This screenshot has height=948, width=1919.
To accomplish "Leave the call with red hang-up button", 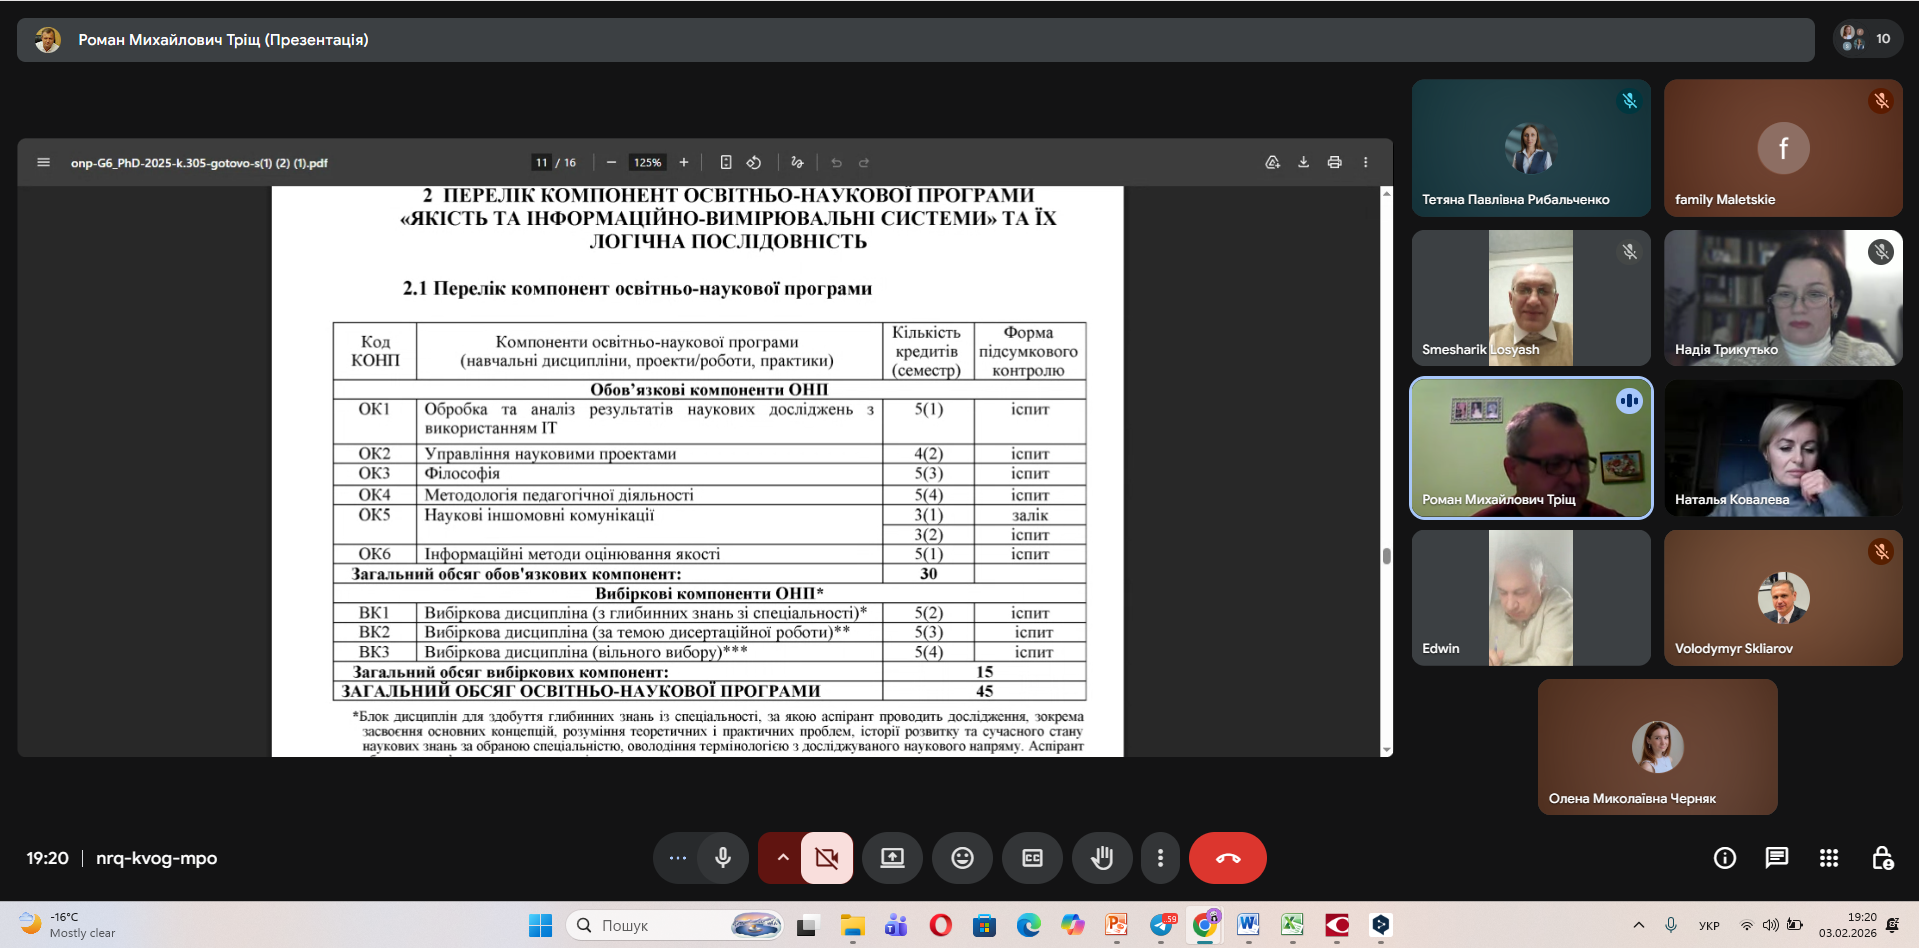I will pos(1227,858).
